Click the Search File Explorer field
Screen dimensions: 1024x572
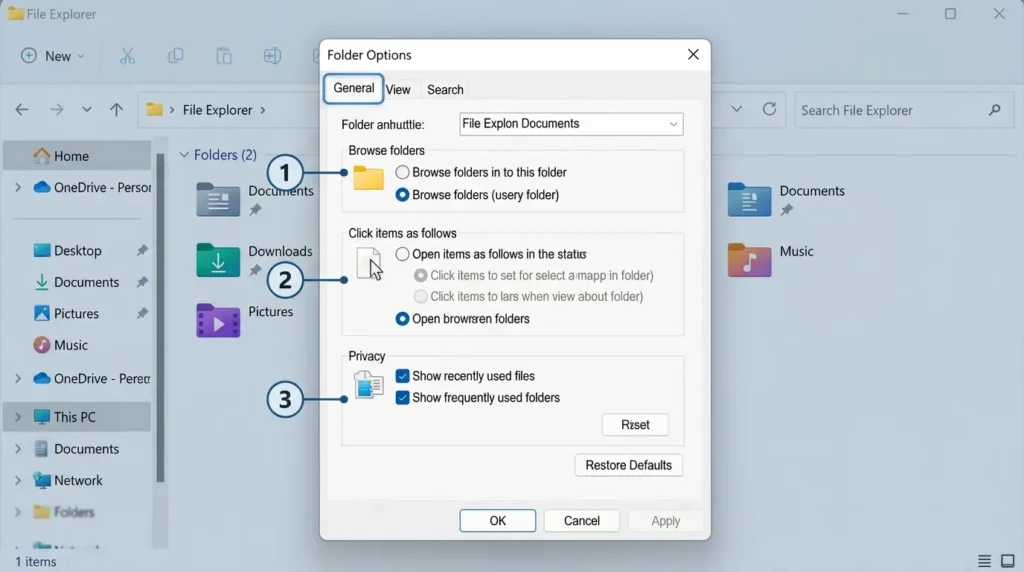pyautogui.click(x=902, y=110)
